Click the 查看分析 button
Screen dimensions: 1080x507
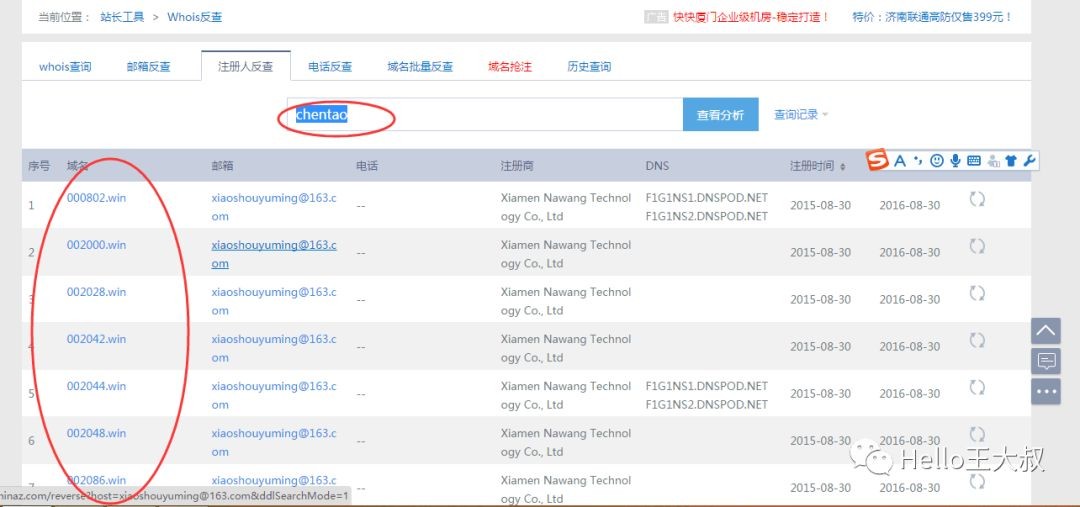pos(720,115)
